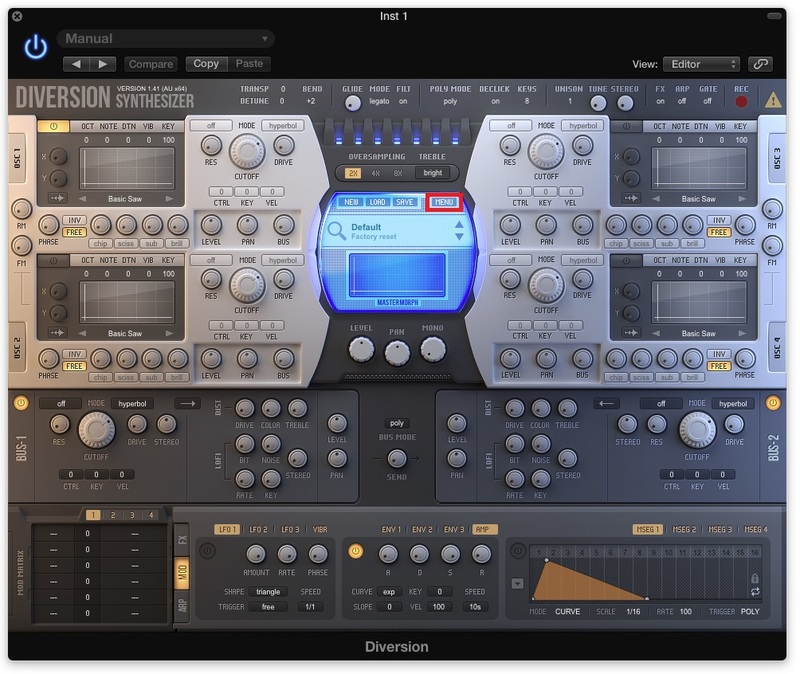Switch to MSEG 3 tab
The image size is (800, 674).
720,529
